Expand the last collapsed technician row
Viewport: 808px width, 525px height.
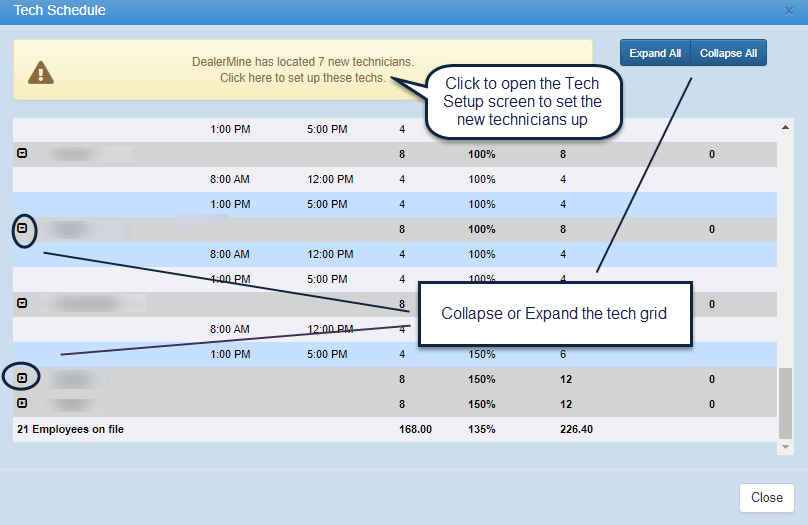pyautogui.click(x=22, y=404)
